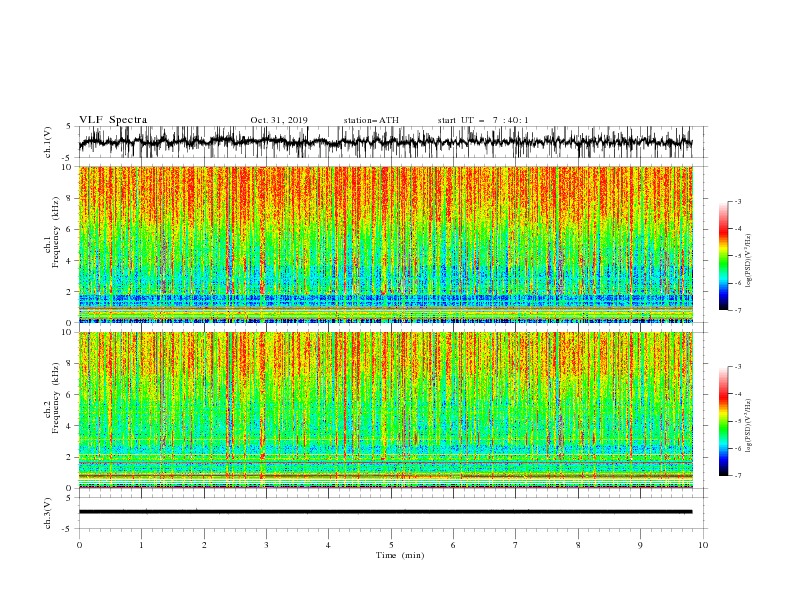The image size is (792, 612).
Task: Click time axis tick label "10"
Action: pyautogui.click(x=703, y=545)
